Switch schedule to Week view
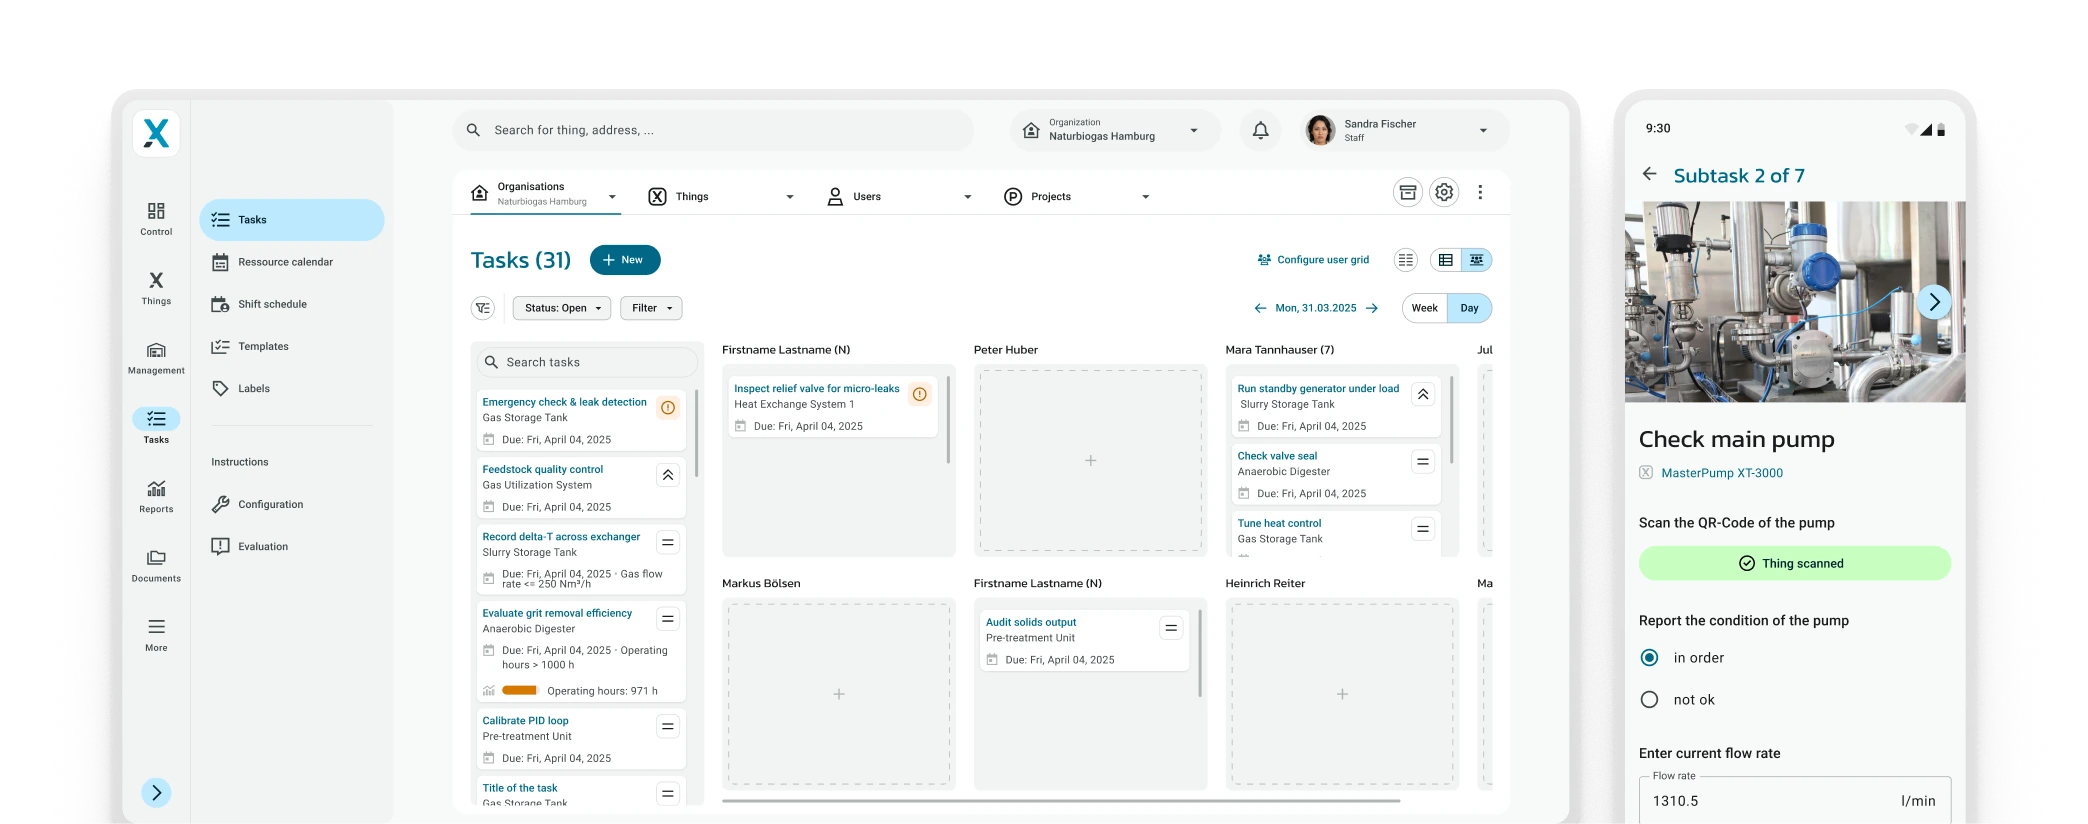The height and width of the screenshot is (824, 2088). [x=1425, y=308]
